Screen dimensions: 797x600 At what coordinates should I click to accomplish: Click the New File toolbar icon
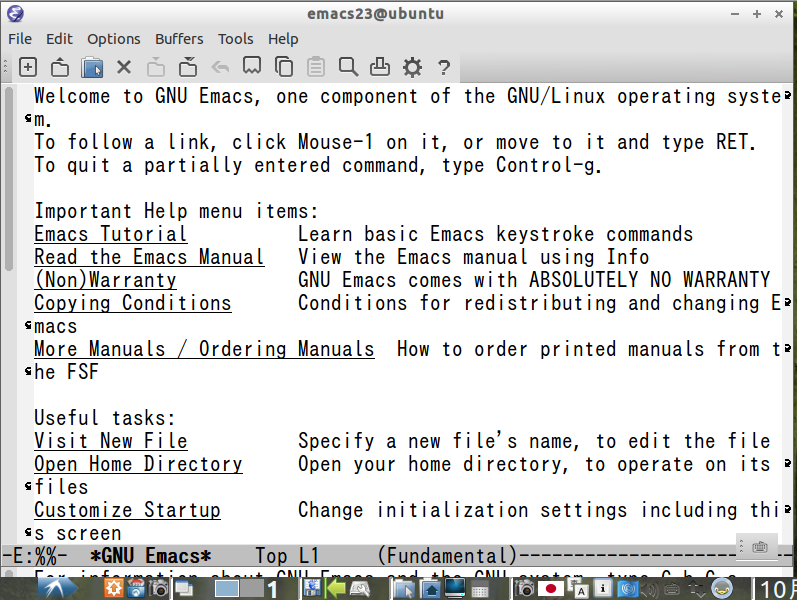(x=27, y=67)
